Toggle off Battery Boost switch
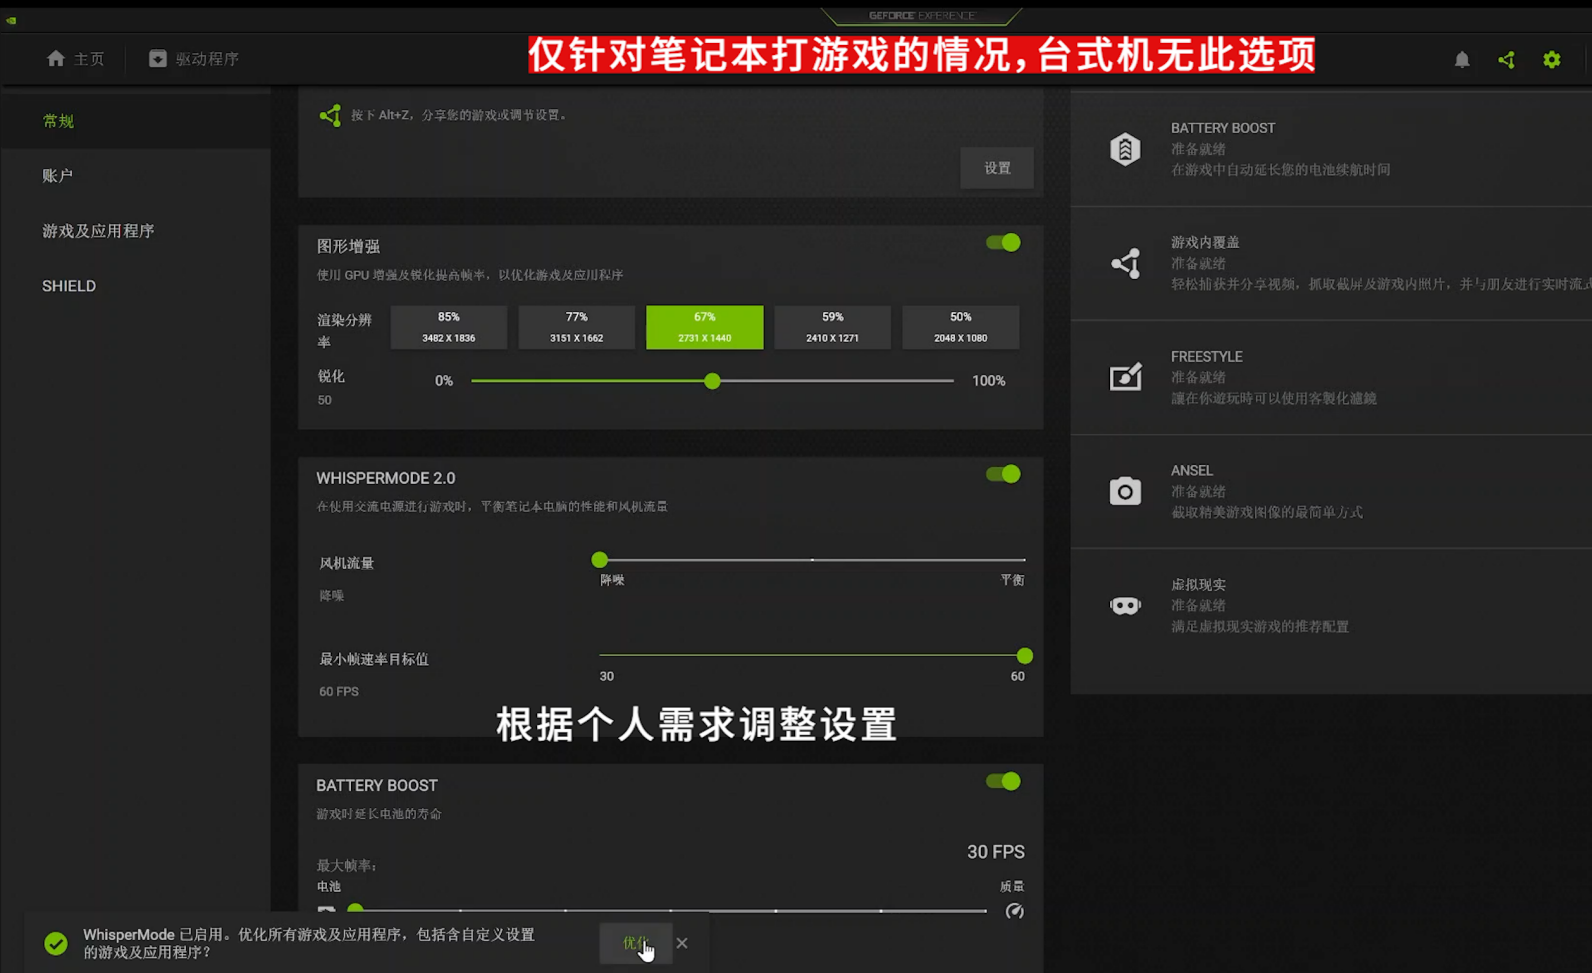Image resolution: width=1592 pixels, height=973 pixels. click(x=1003, y=781)
